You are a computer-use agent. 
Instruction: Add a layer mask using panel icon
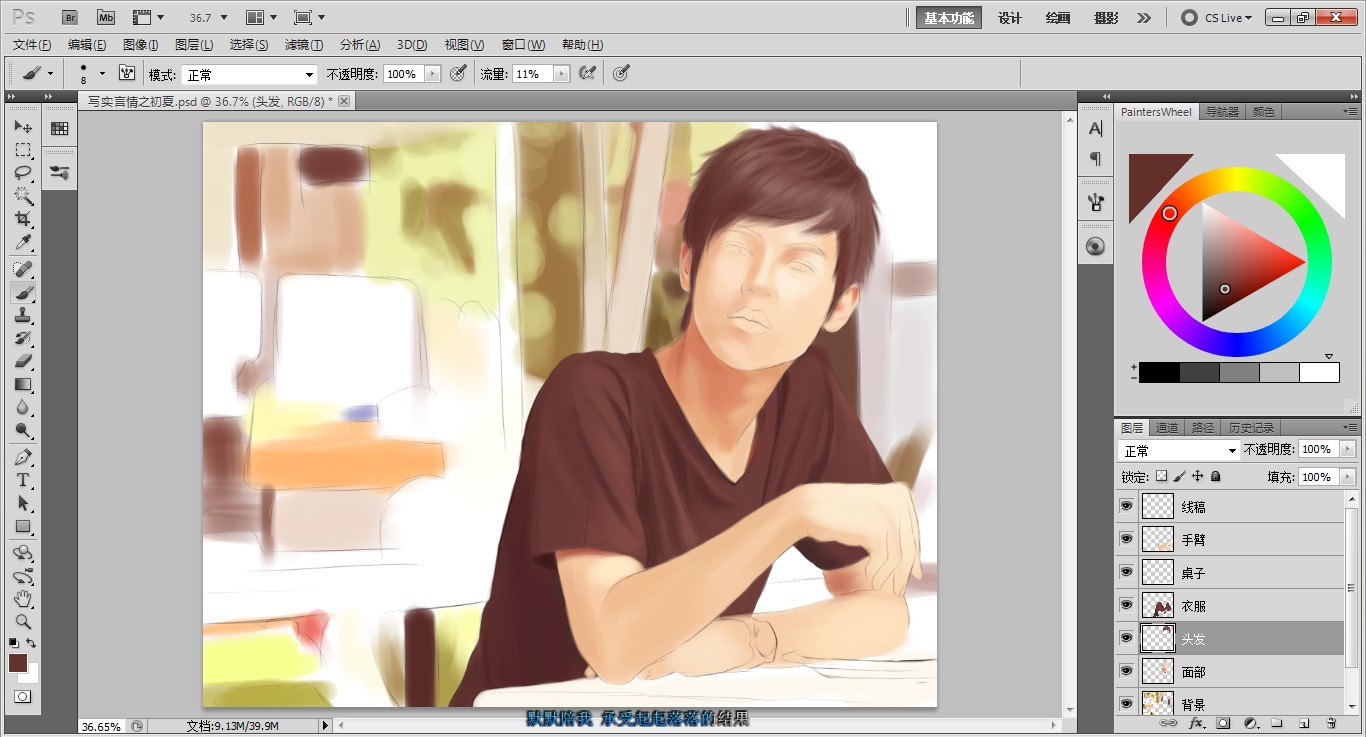pos(1222,722)
